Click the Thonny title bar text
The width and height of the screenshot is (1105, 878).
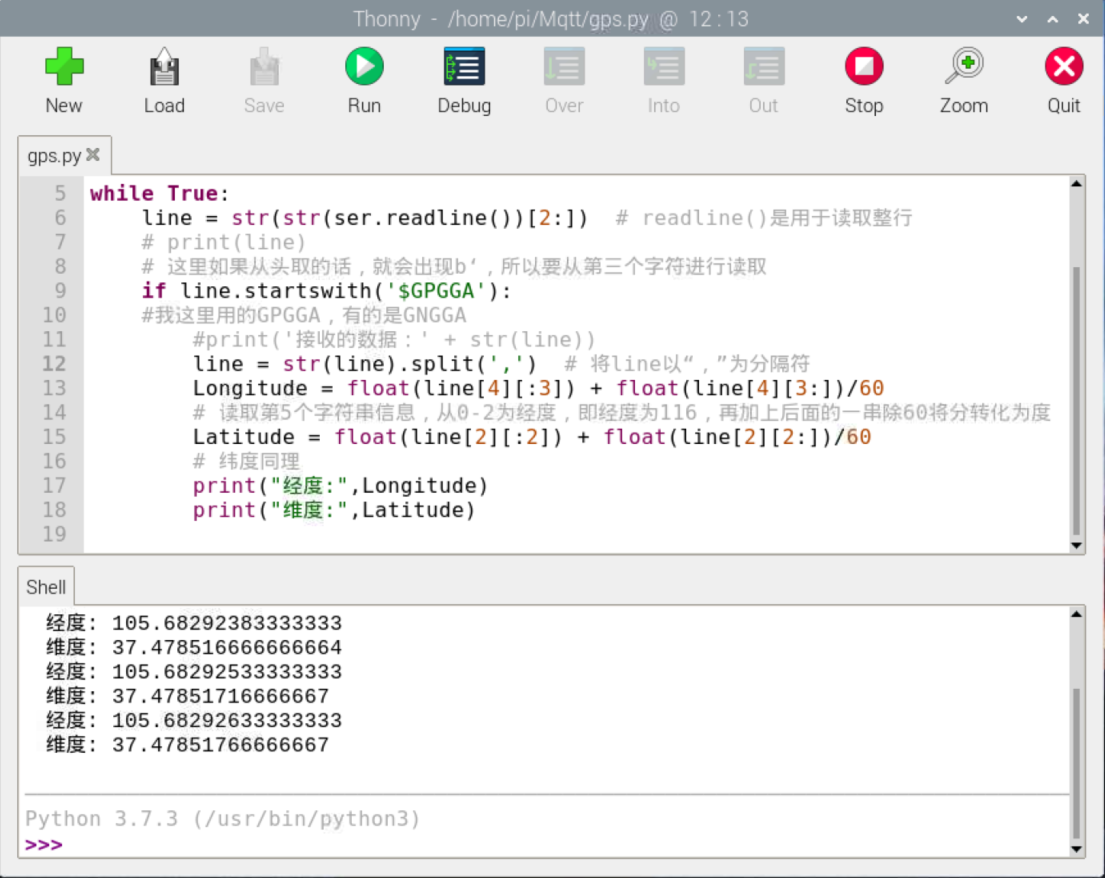(x=550, y=19)
